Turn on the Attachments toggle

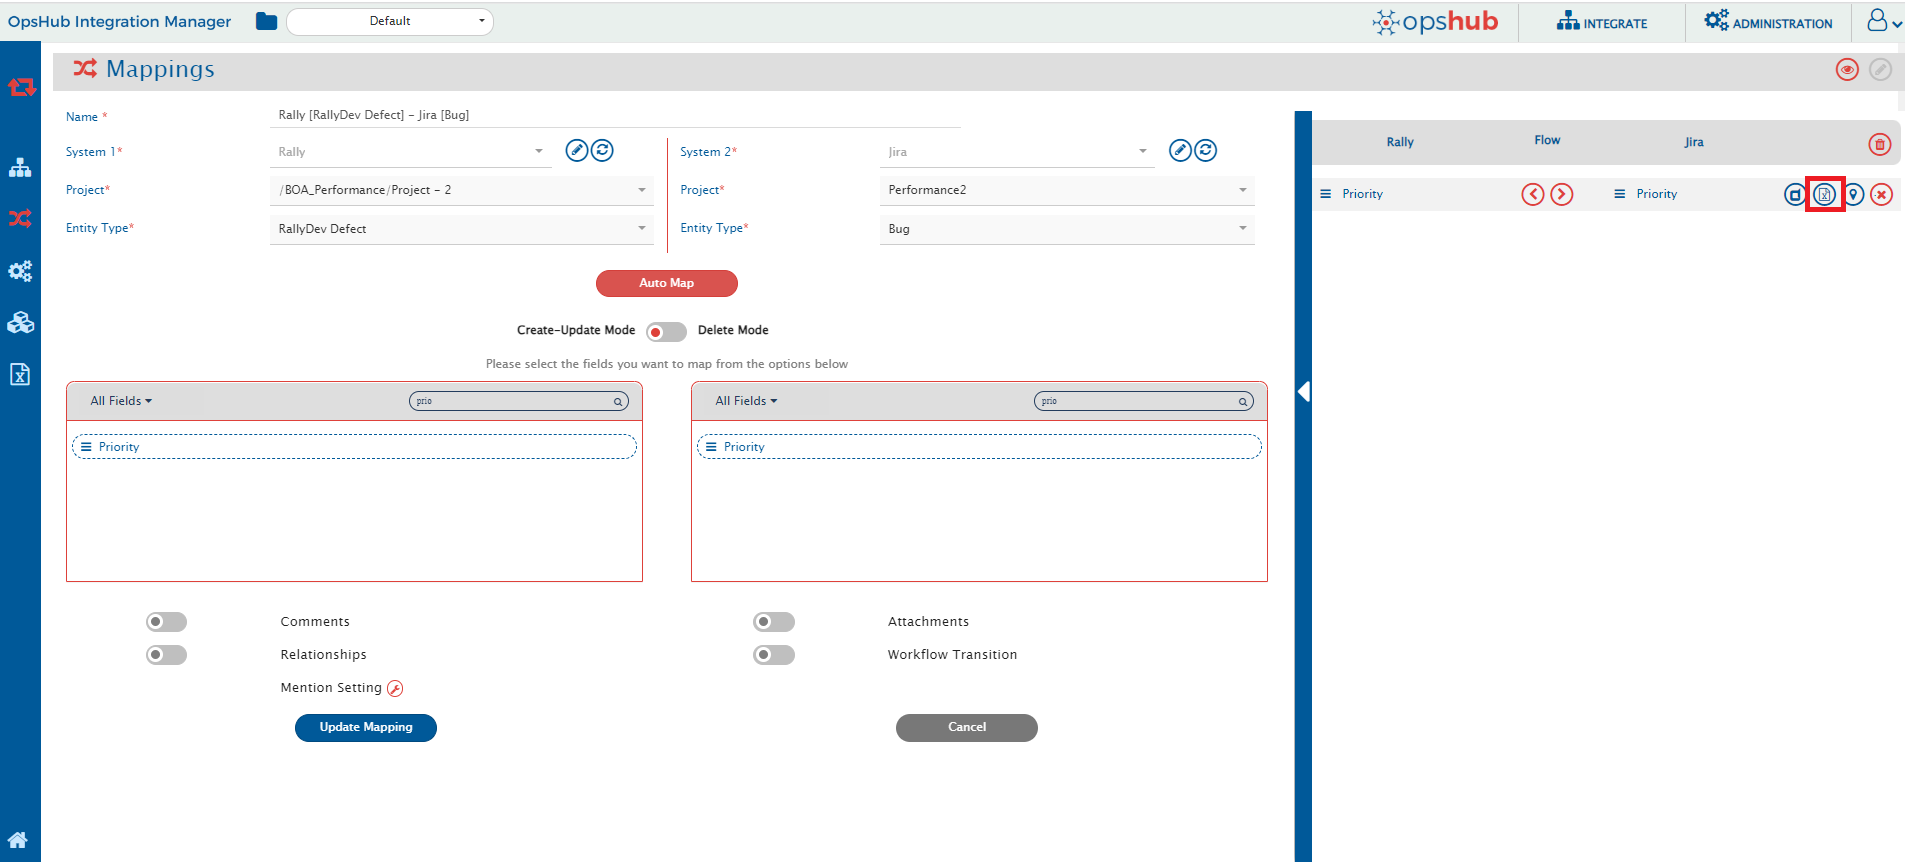click(x=773, y=622)
